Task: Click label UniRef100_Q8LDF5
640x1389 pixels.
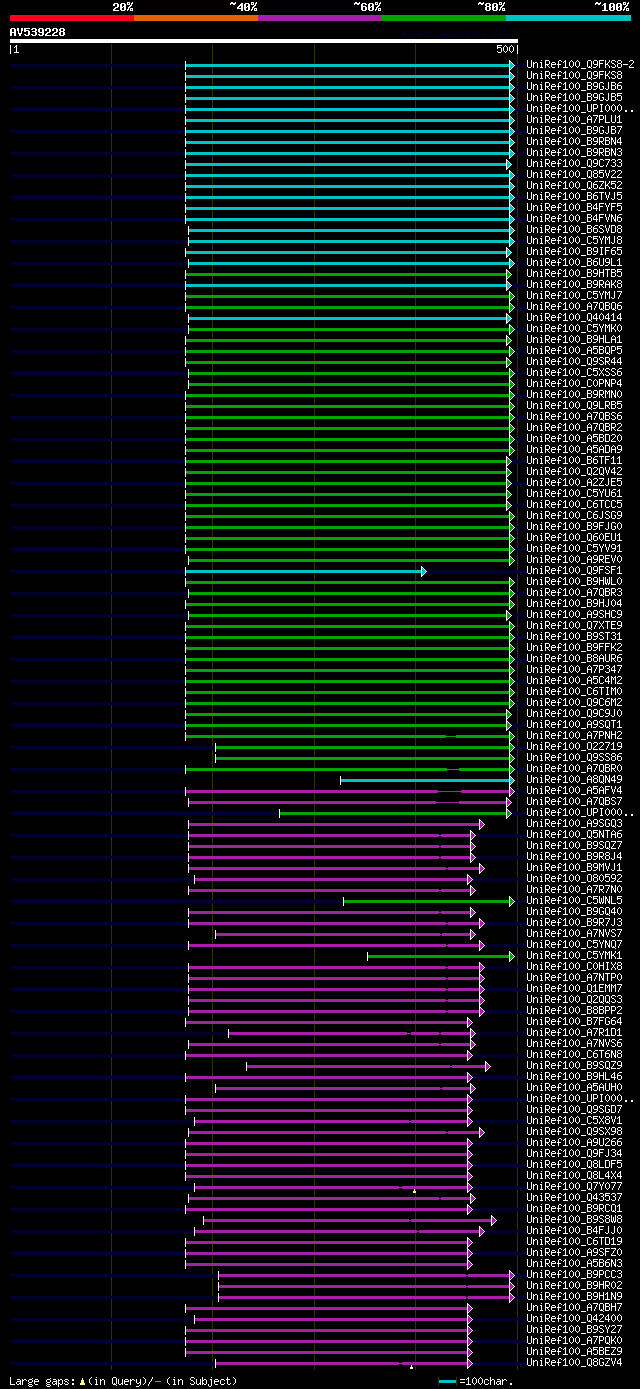Action: pos(574,1165)
